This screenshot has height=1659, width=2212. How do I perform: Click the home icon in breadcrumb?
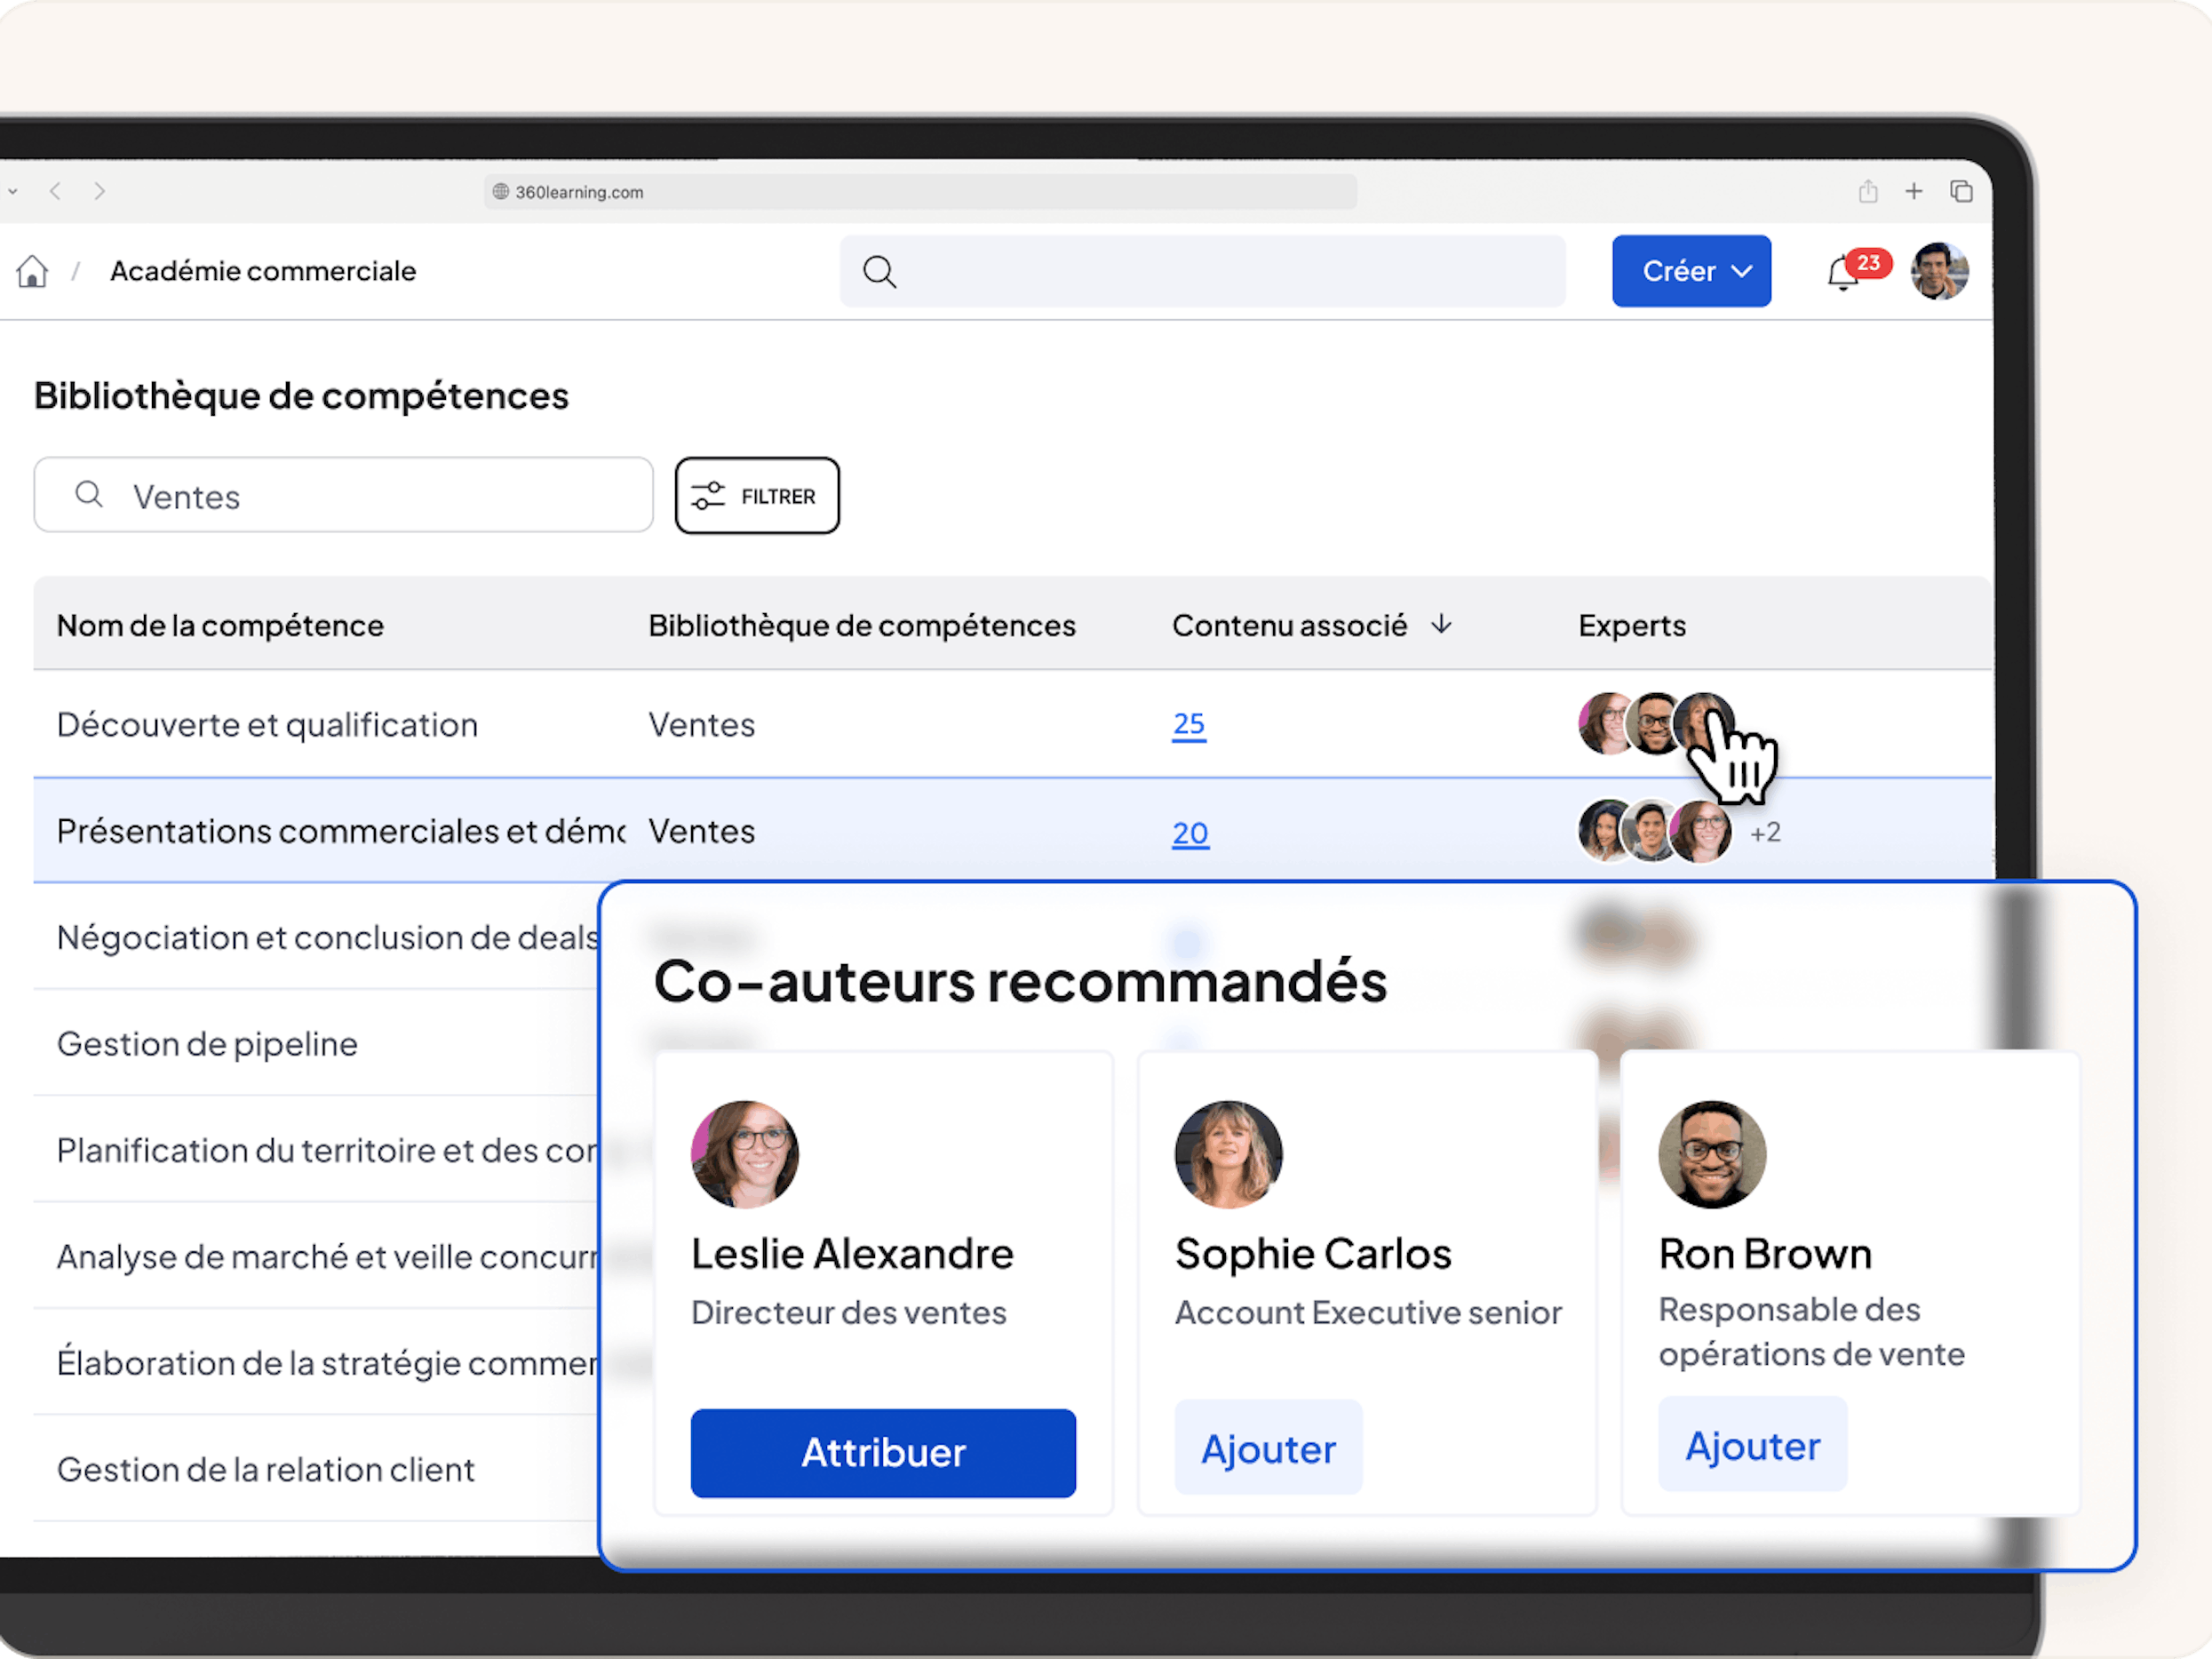coord(32,271)
